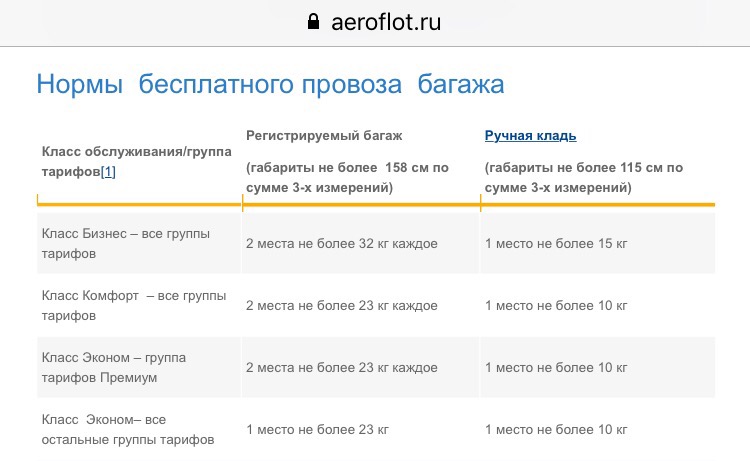750x461 pixels.
Task: Click the "Нормы бесплатного провоза багажа" heading
Action: 270,83
